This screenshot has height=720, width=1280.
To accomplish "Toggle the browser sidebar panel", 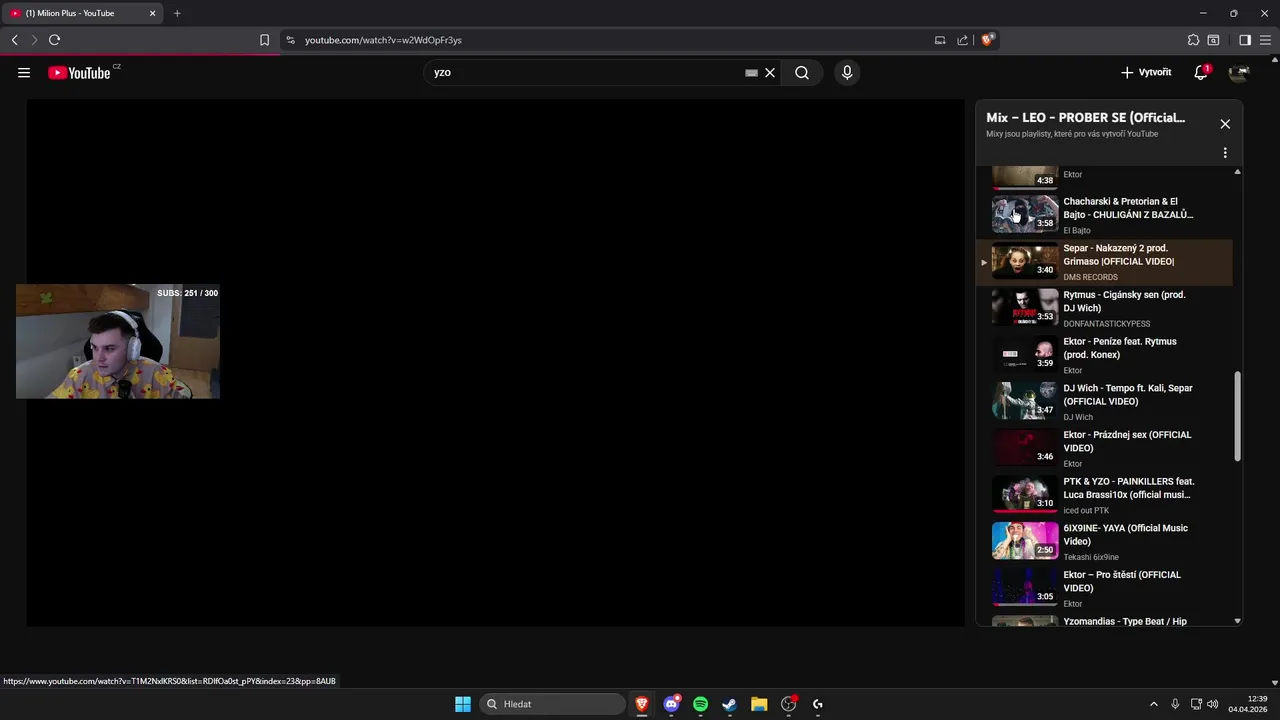I will [x=1245, y=40].
